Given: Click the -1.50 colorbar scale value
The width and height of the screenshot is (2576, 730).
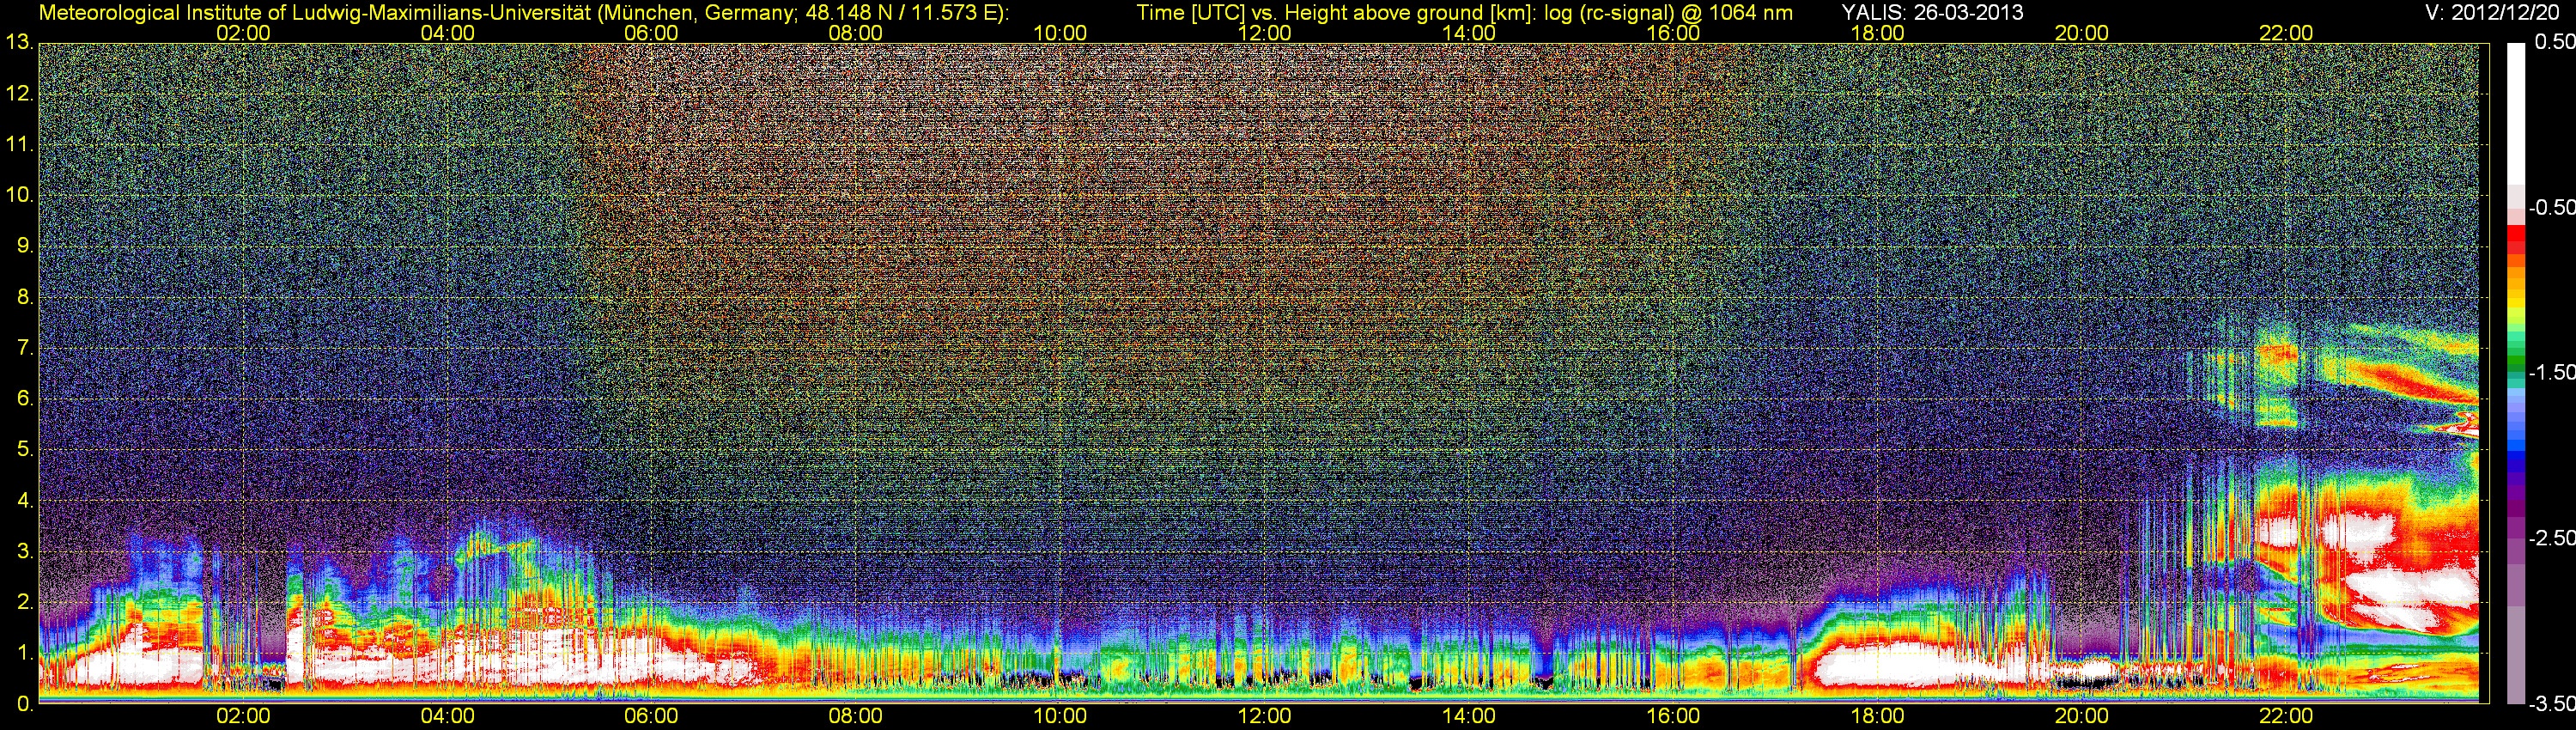Looking at the screenshot, I should pos(2551,372).
